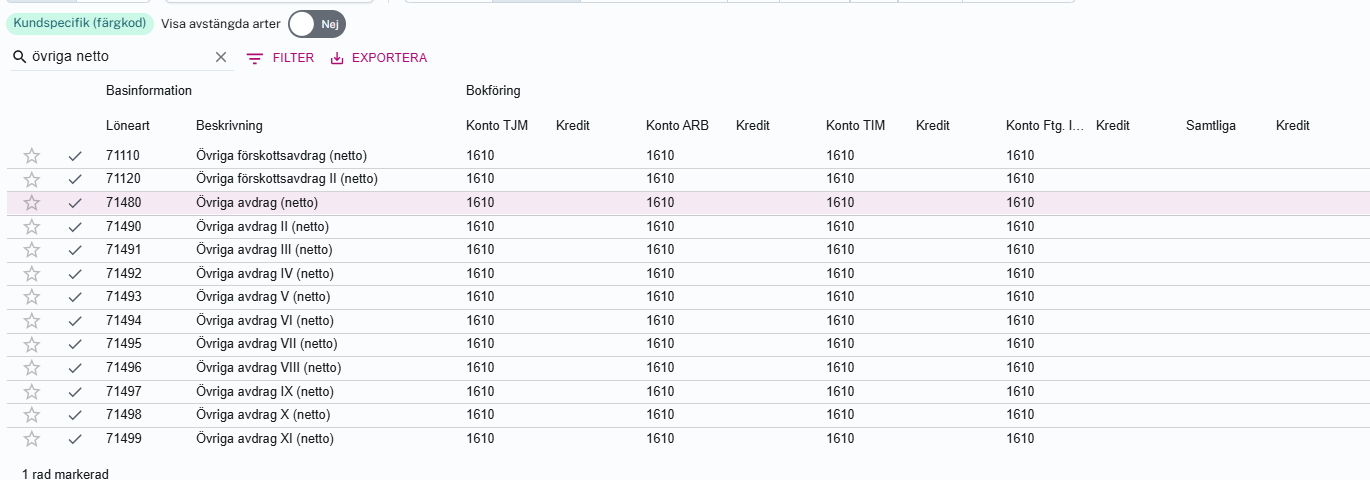Star the 71491 Övriga avdrag III row
The image size is (1370, 480).
point(32,250)
